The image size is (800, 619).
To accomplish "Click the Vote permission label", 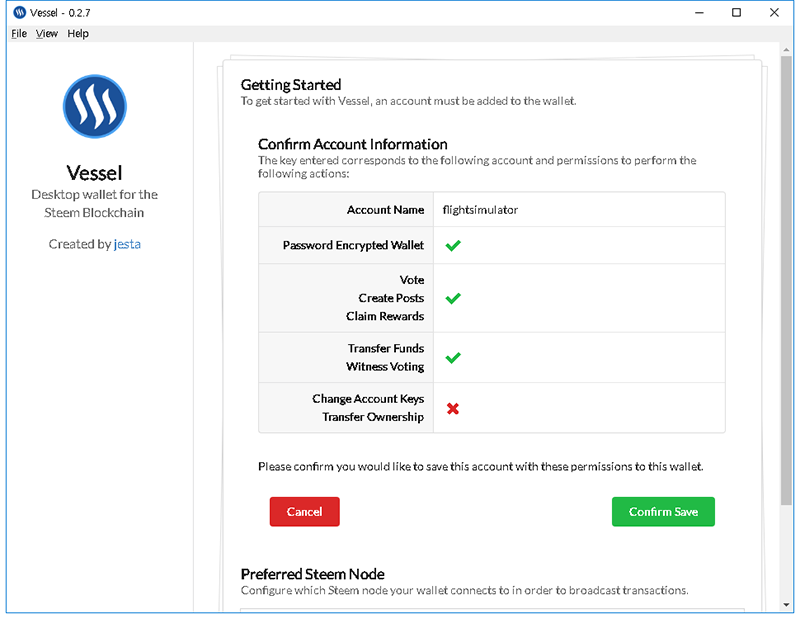I will (x=412, y=280).
